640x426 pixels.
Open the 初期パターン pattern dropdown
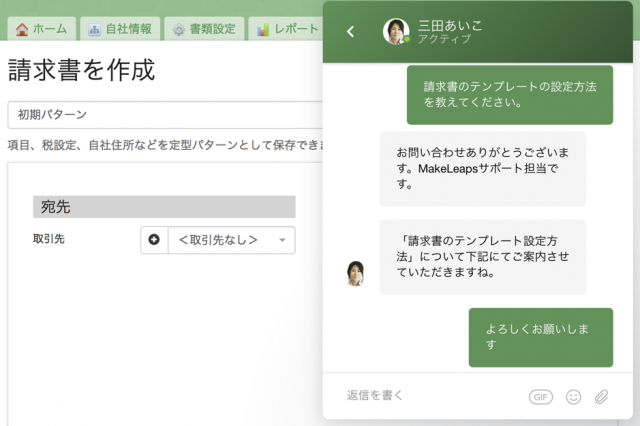click(x=165, y=115)
